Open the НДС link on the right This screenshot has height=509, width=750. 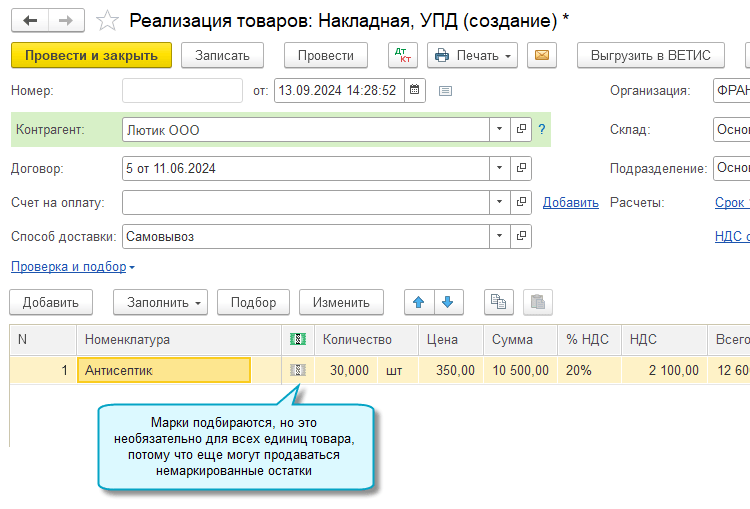pos(732,236)
